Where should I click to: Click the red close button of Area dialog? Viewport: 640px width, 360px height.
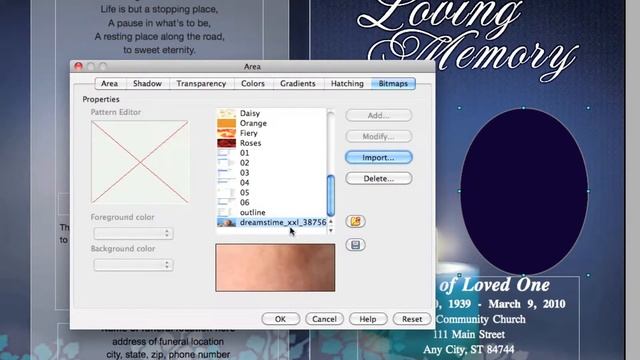click(78, 66)
